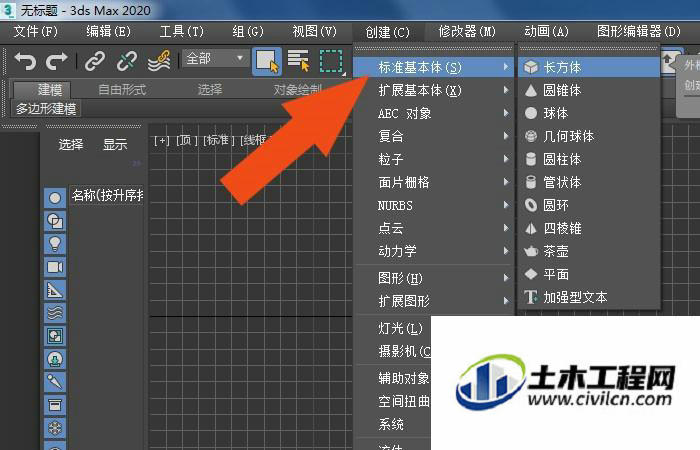The image size is (700, 450).
Task: Switch to 选择 ribbon tab
Action: (210, 90)
